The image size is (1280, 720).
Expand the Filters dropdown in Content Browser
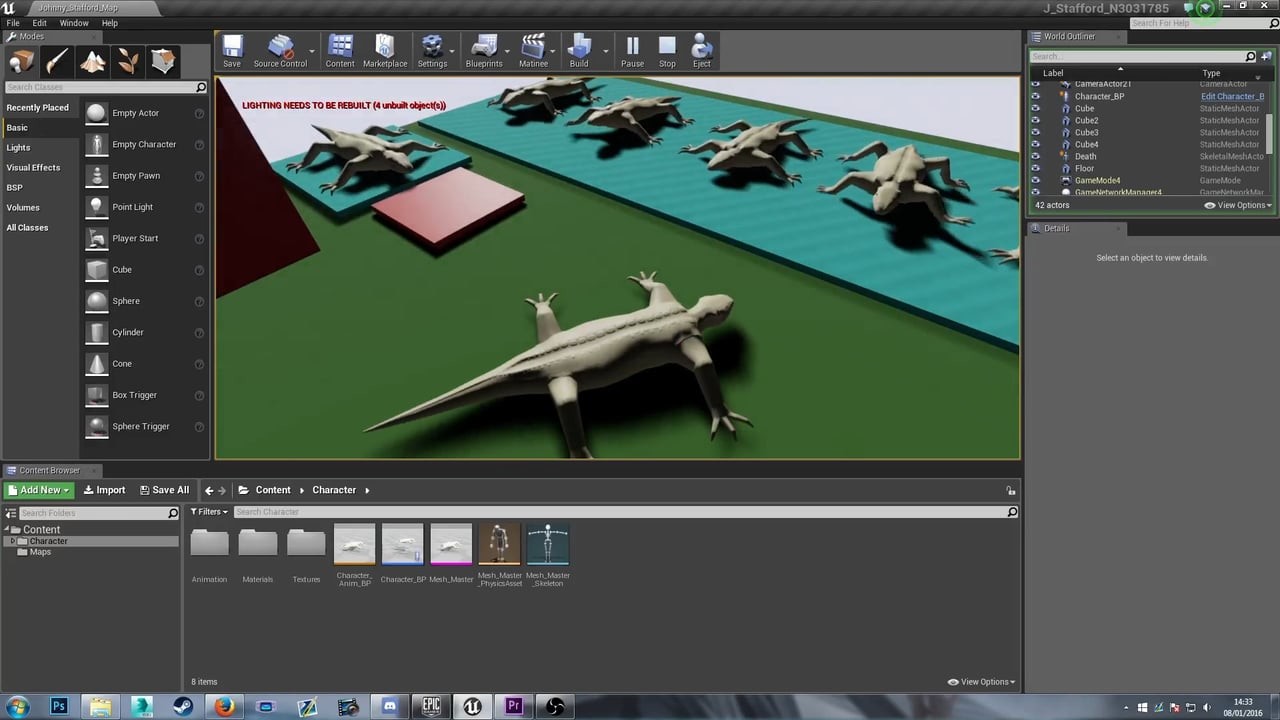(x=209, y=511)
